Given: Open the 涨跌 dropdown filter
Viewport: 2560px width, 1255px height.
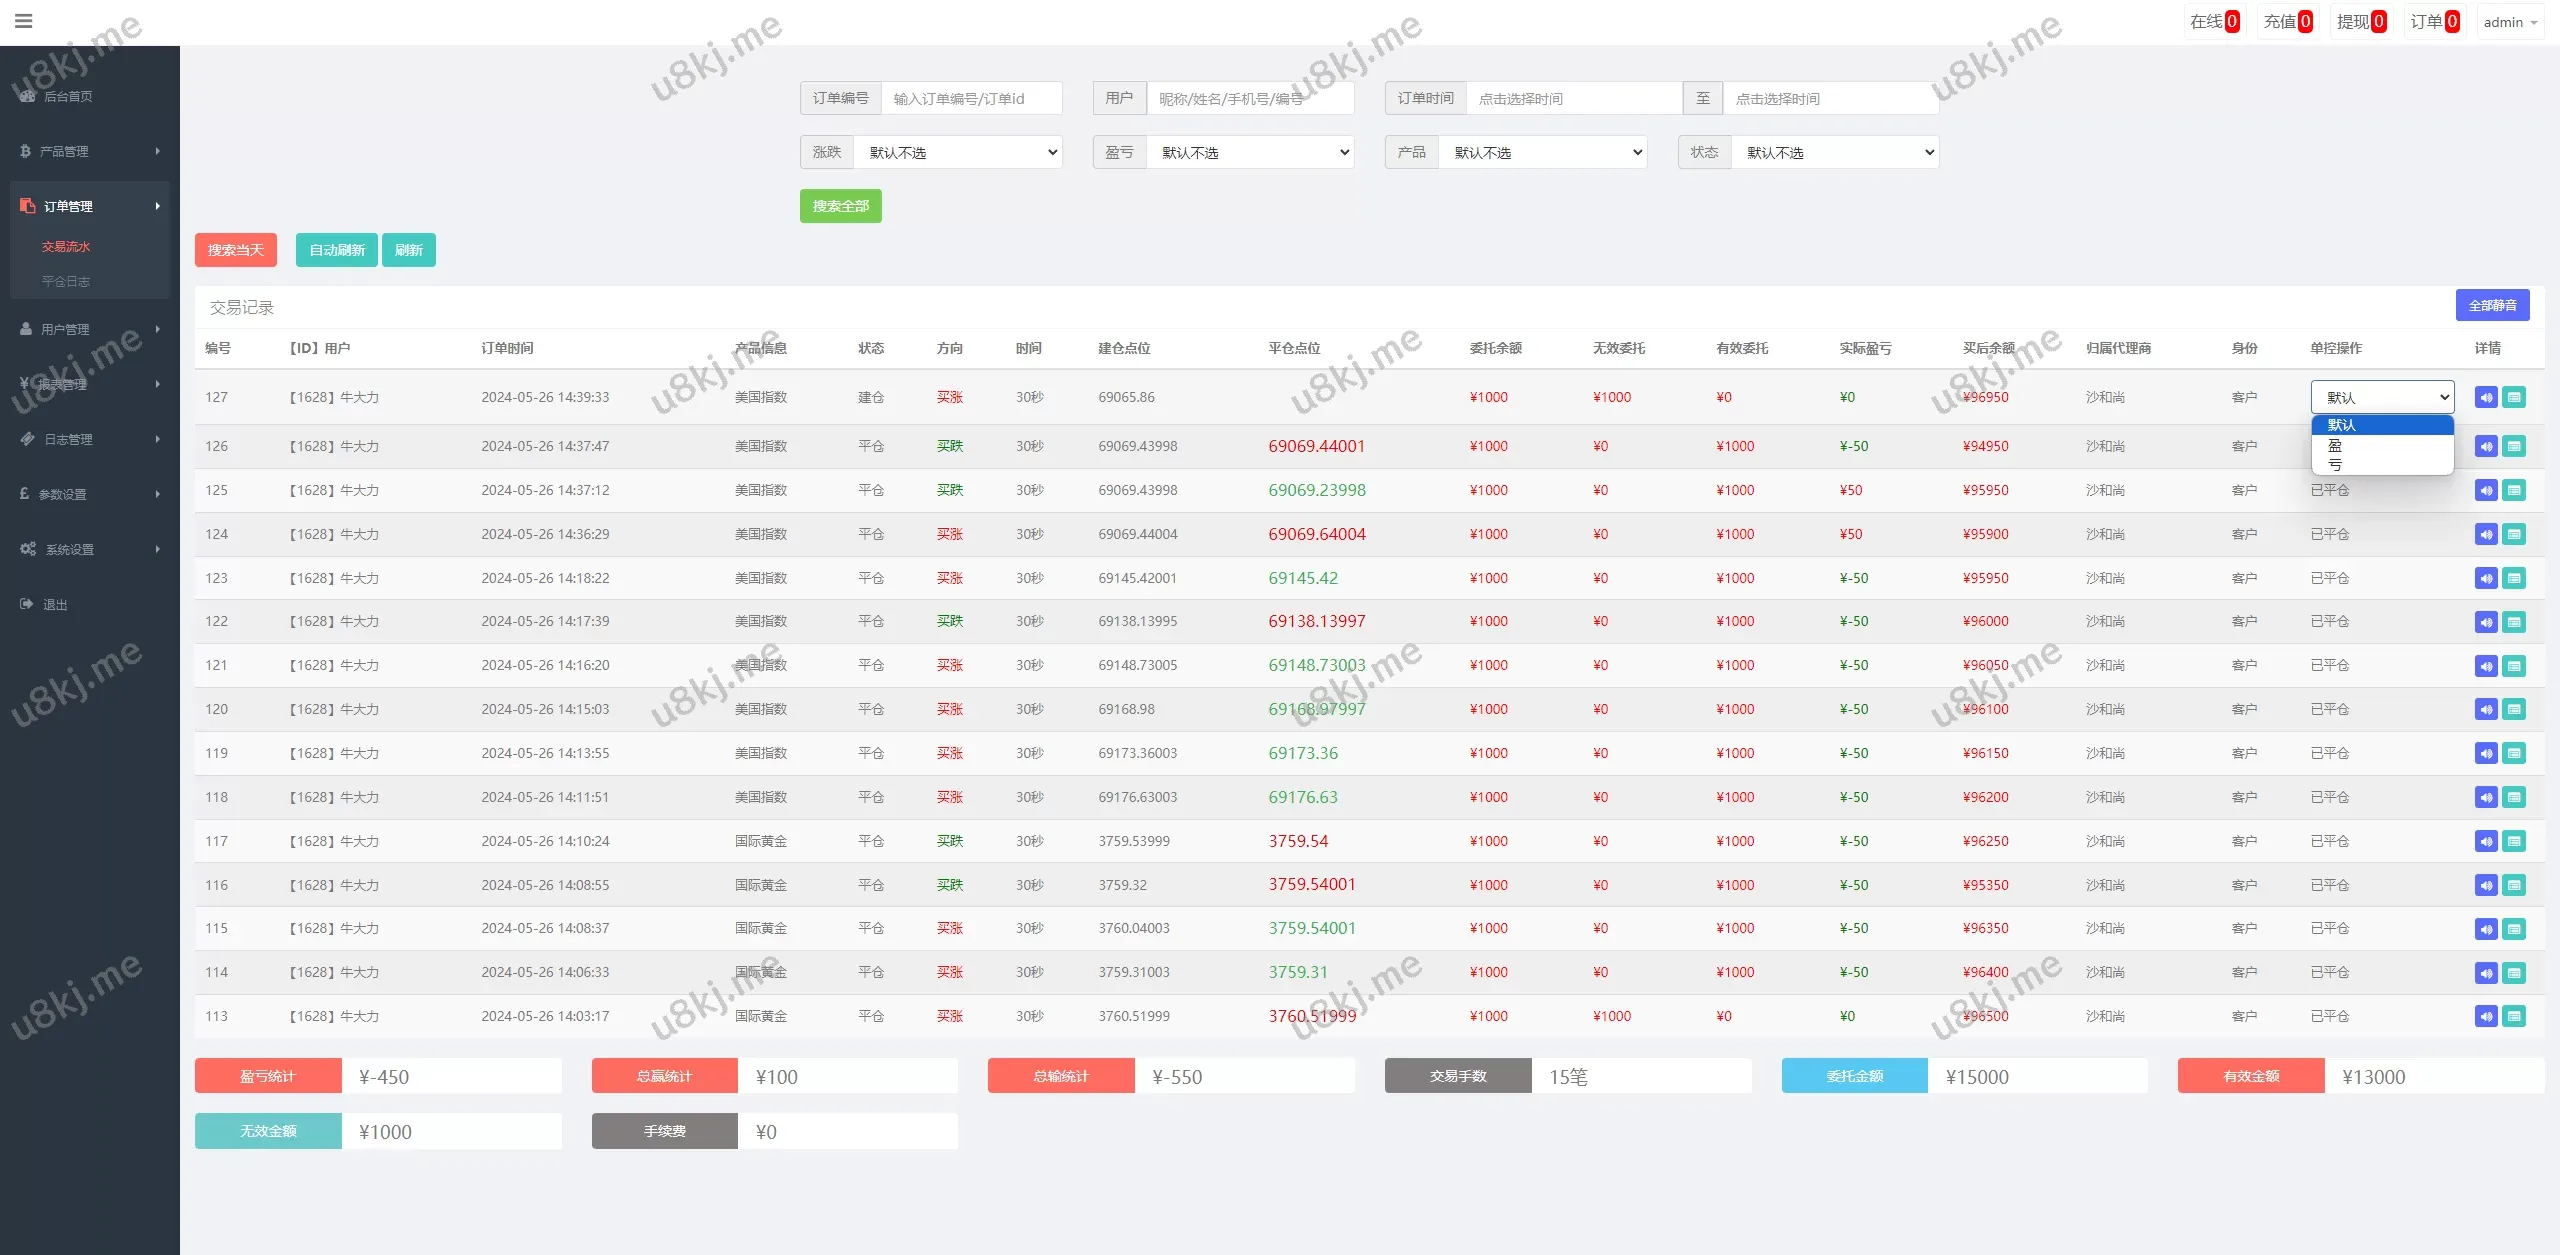Looking at the screenshot, I should [958, 153].
